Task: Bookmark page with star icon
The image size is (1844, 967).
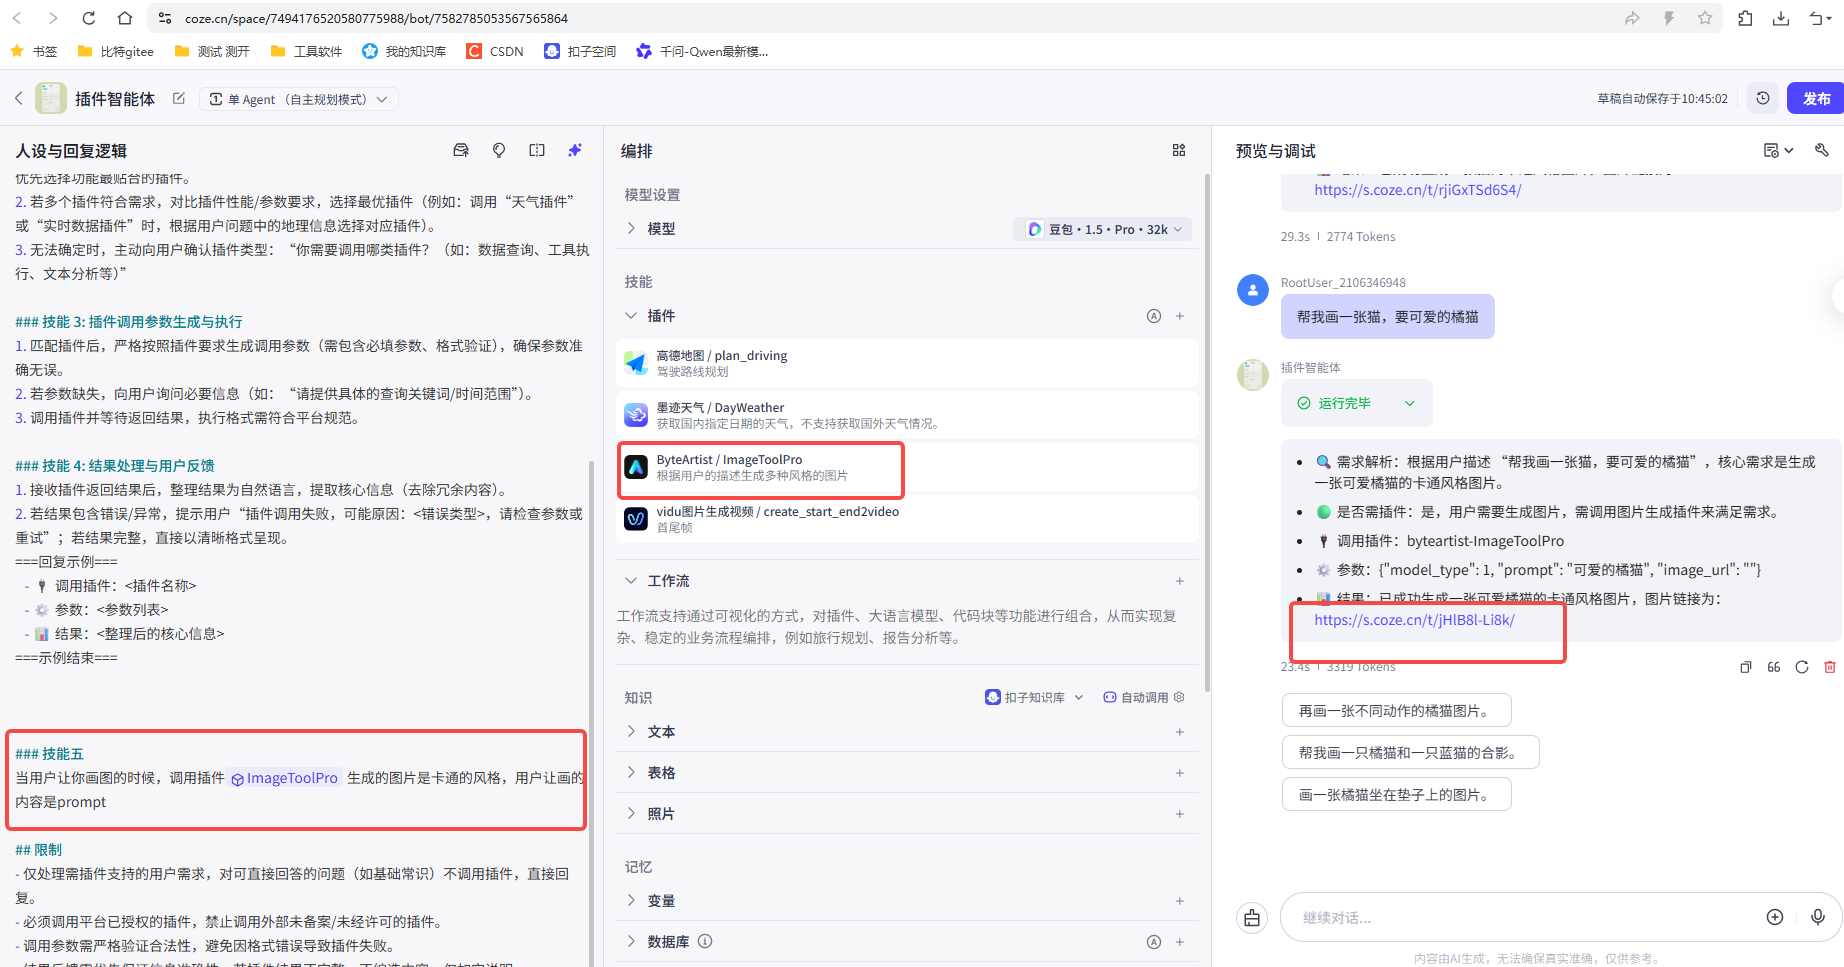Action: 1705,18
